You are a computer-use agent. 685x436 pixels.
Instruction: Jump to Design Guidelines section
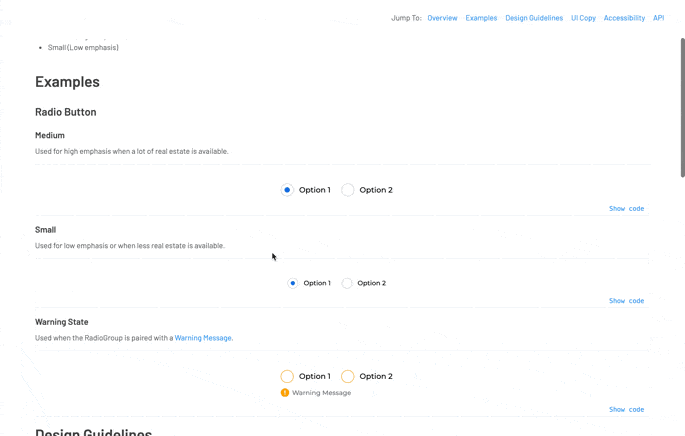tap(534, 18)
